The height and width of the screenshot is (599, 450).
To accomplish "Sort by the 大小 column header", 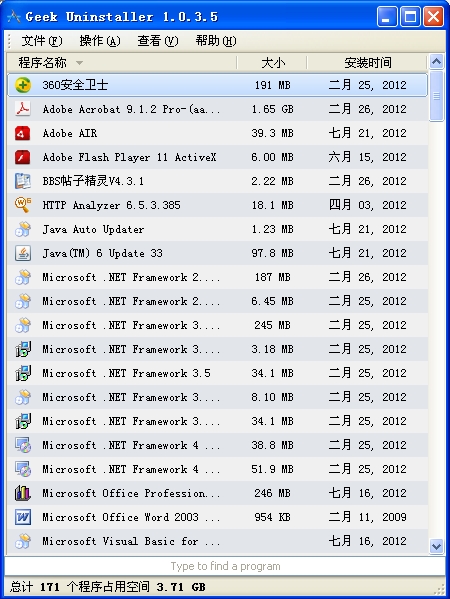I will coord(272,63).
